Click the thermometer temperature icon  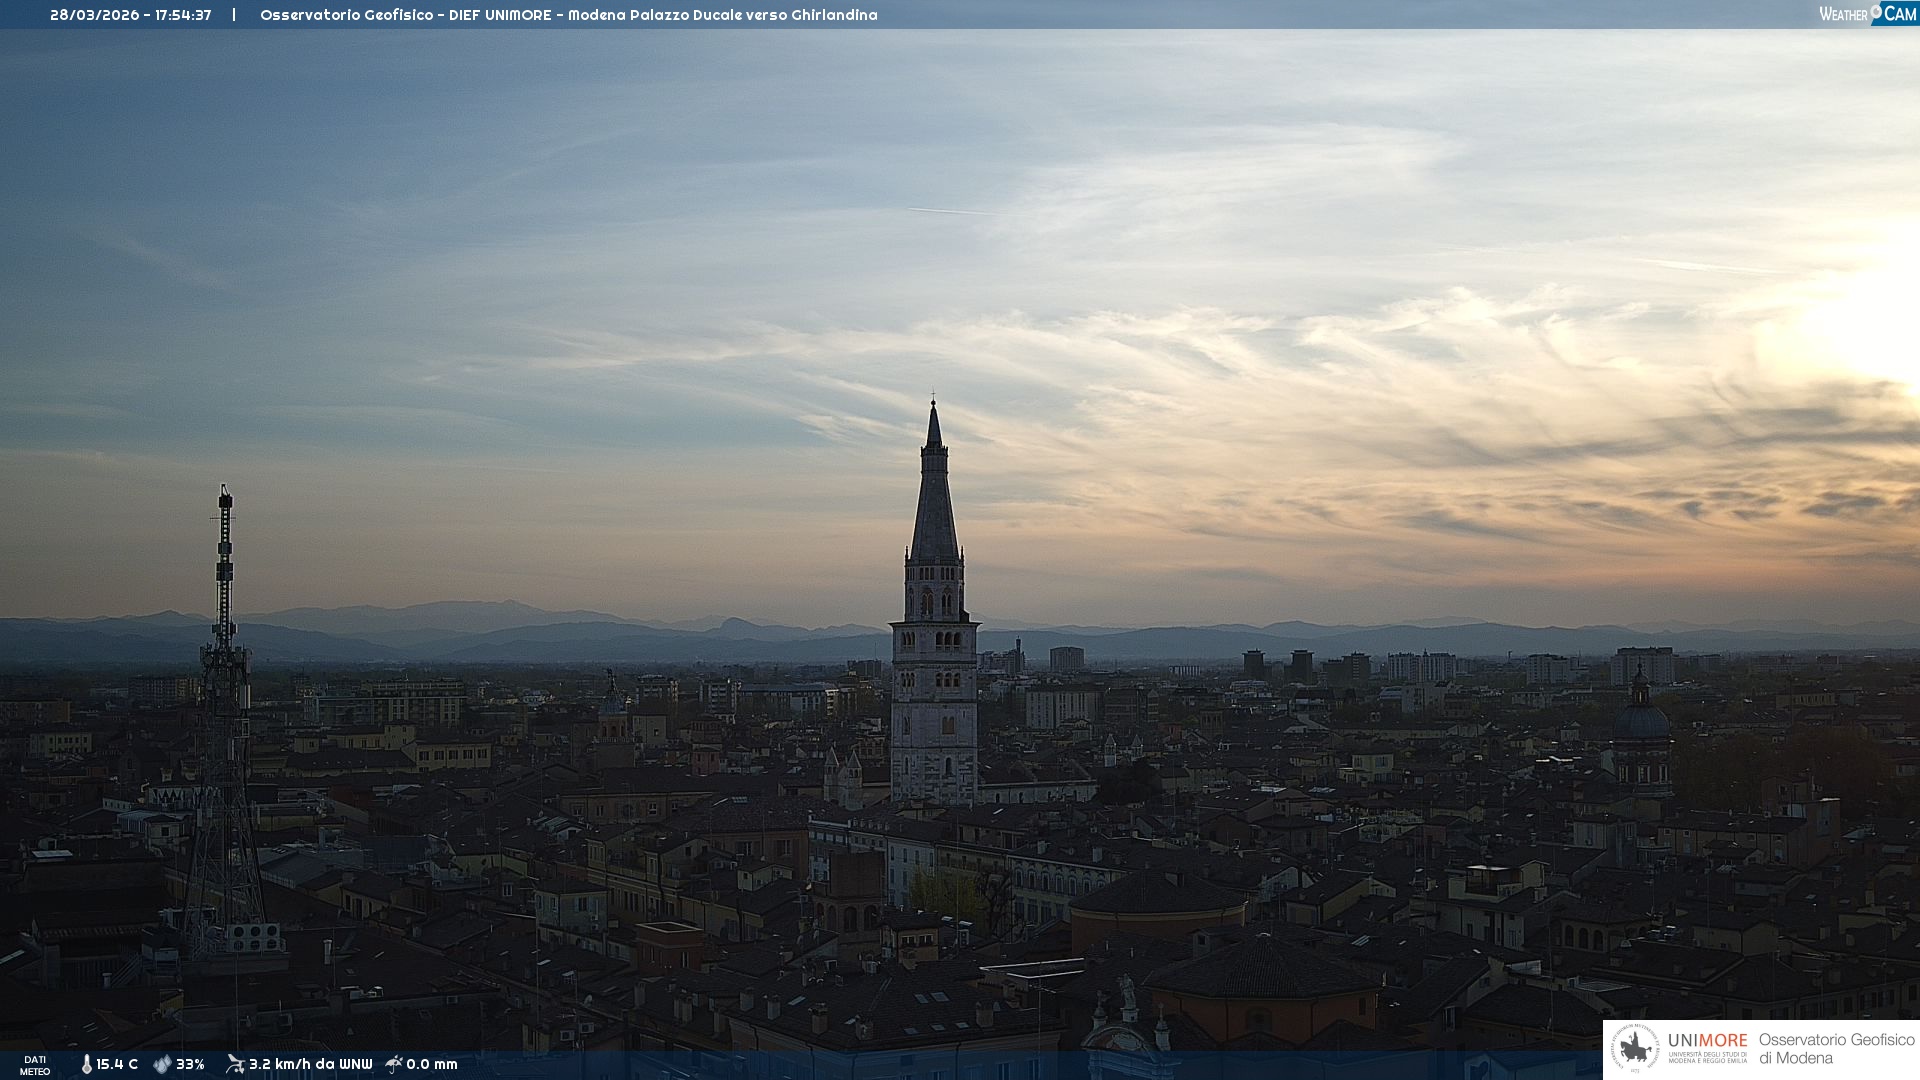click(86, 1065)
